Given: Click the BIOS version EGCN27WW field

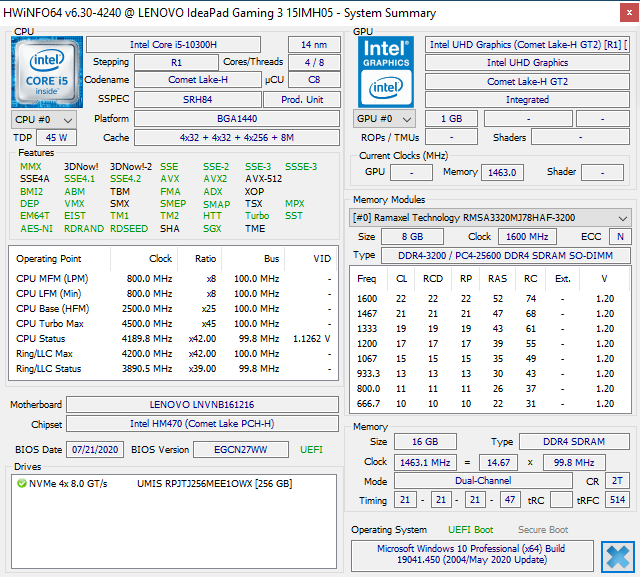Looking at the screenshot, I should (241, 450).
